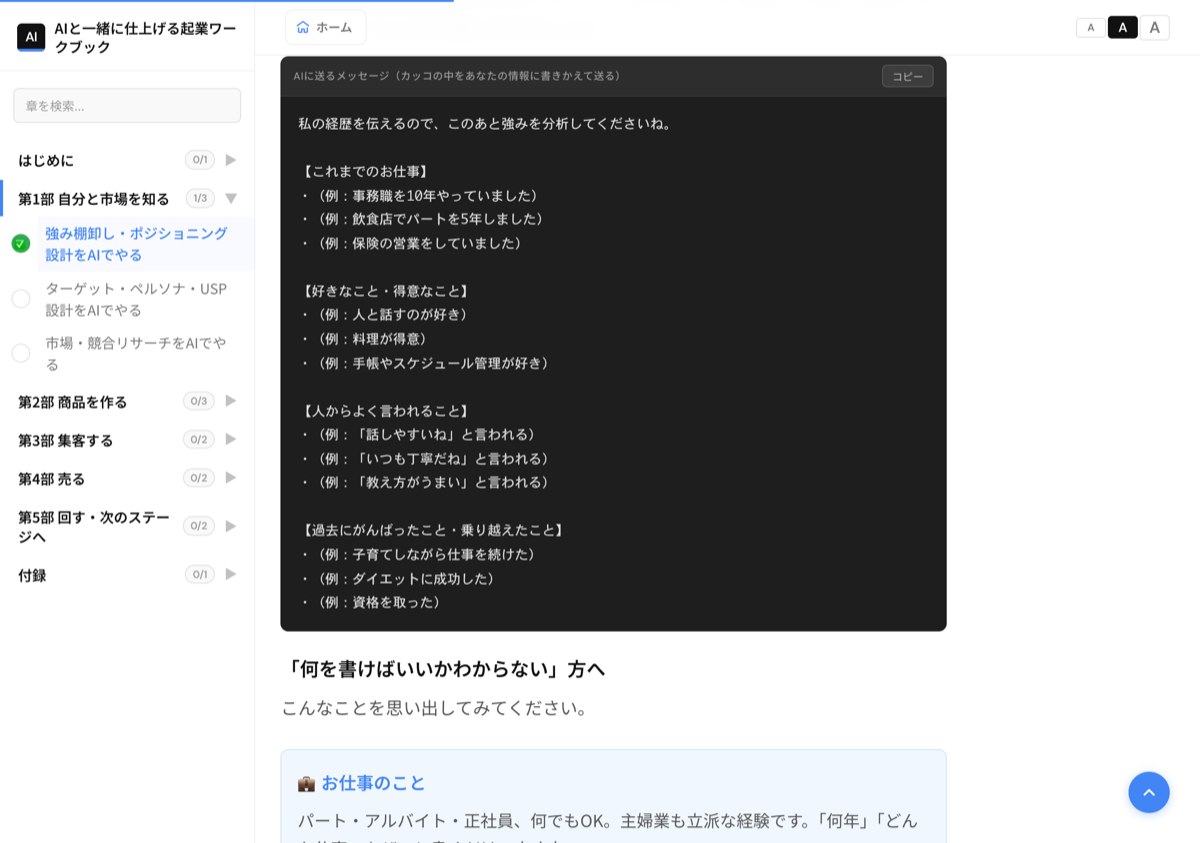1200x843 pixels.
Task: Open the はじめに chapter
Action: click(x=48, y=160)
